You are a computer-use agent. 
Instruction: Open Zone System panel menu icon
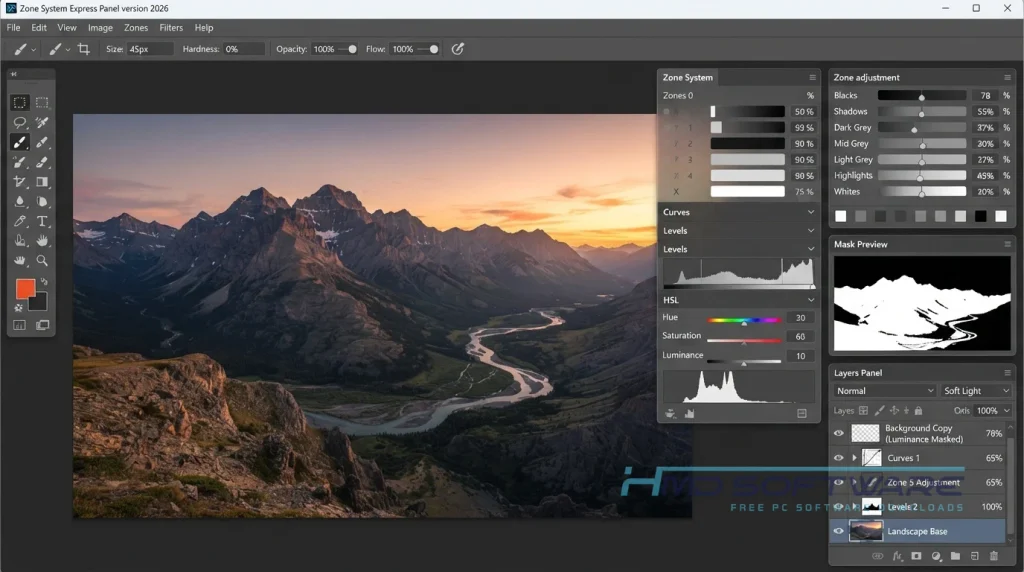point(812,77)
